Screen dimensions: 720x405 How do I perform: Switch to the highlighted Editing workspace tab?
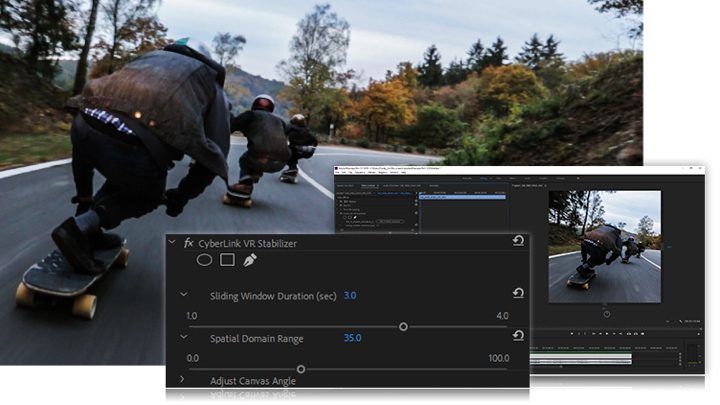(x=484, y=178)
